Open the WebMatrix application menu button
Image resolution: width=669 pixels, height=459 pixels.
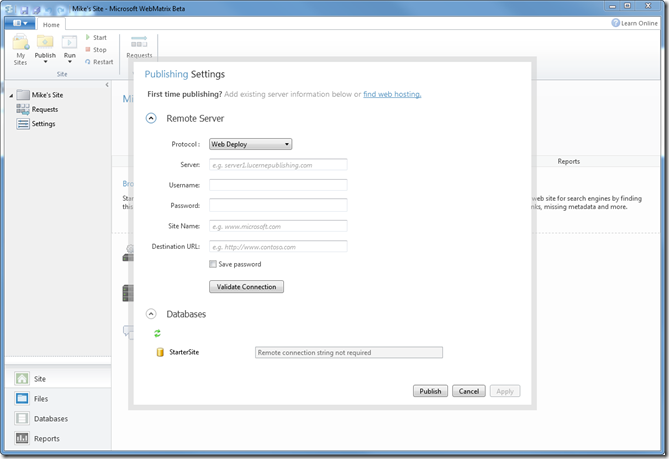tap(20, 23)
